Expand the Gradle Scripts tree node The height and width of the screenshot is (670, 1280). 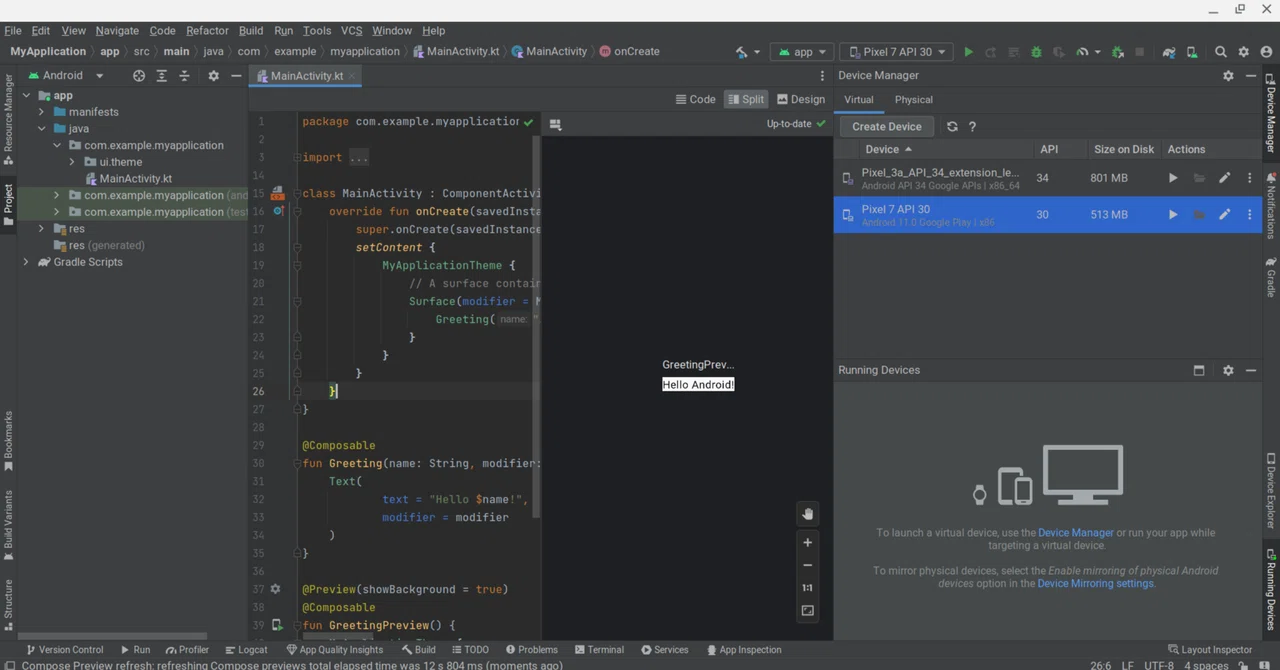26,262
